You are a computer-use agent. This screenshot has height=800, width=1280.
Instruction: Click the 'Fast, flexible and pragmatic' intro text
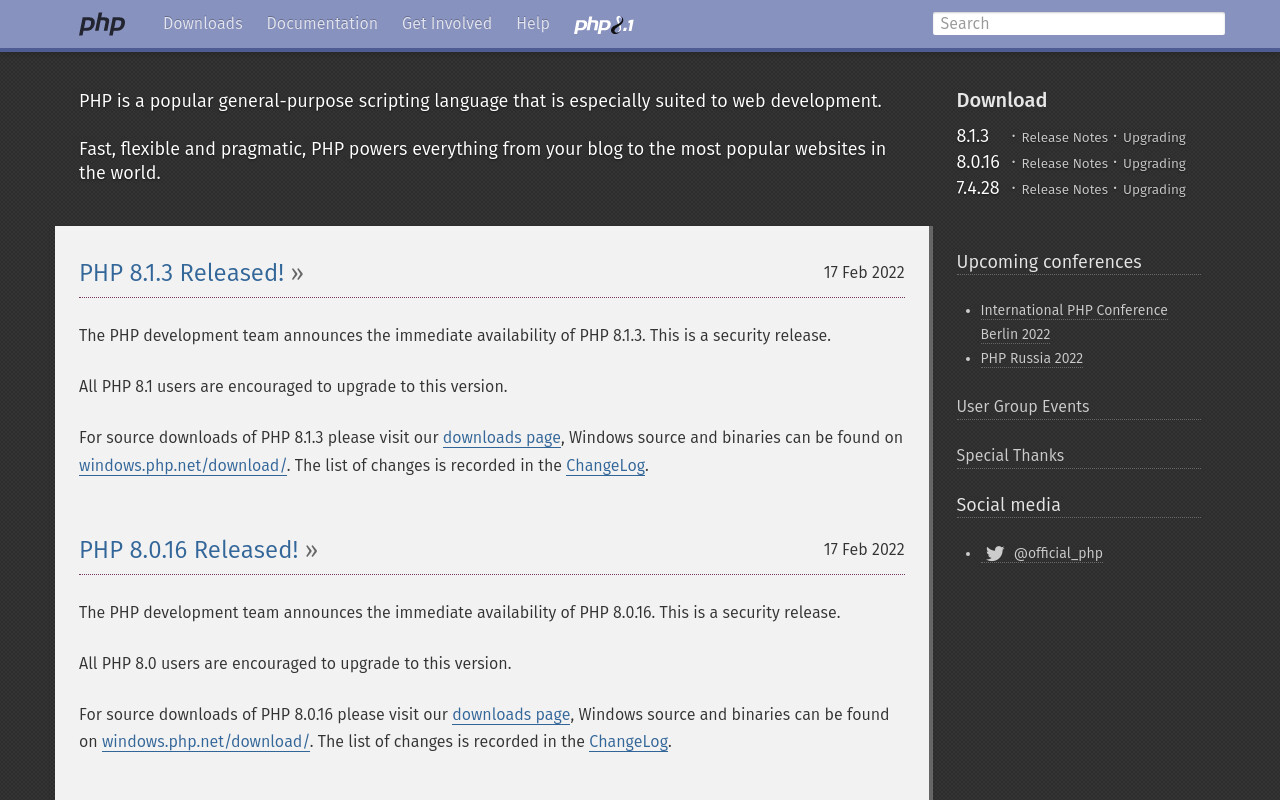(x=482, y=161)
